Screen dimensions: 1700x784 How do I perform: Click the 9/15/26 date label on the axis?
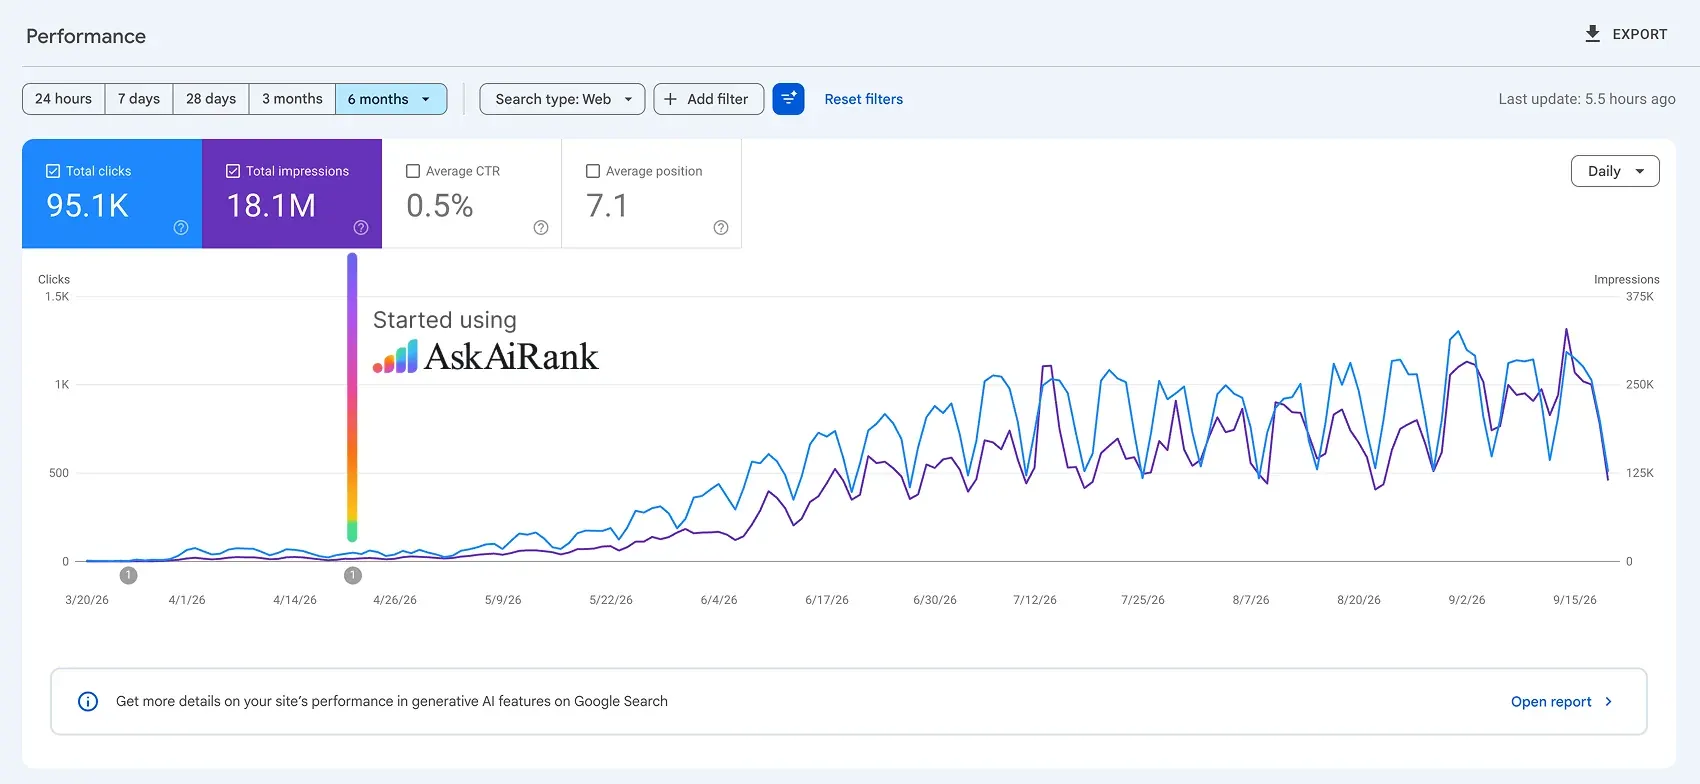[1575, 600]
